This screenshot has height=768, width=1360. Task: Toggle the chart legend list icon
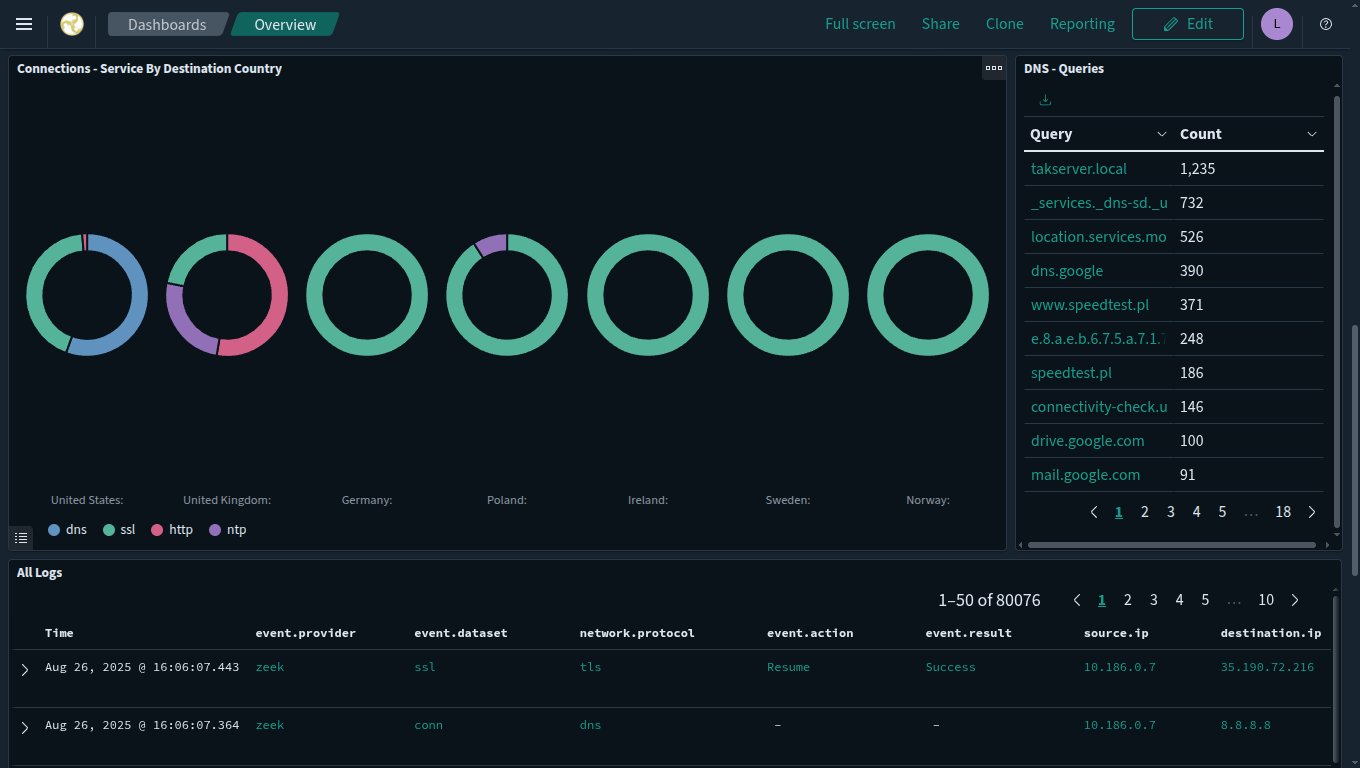[x=21, y=538]
